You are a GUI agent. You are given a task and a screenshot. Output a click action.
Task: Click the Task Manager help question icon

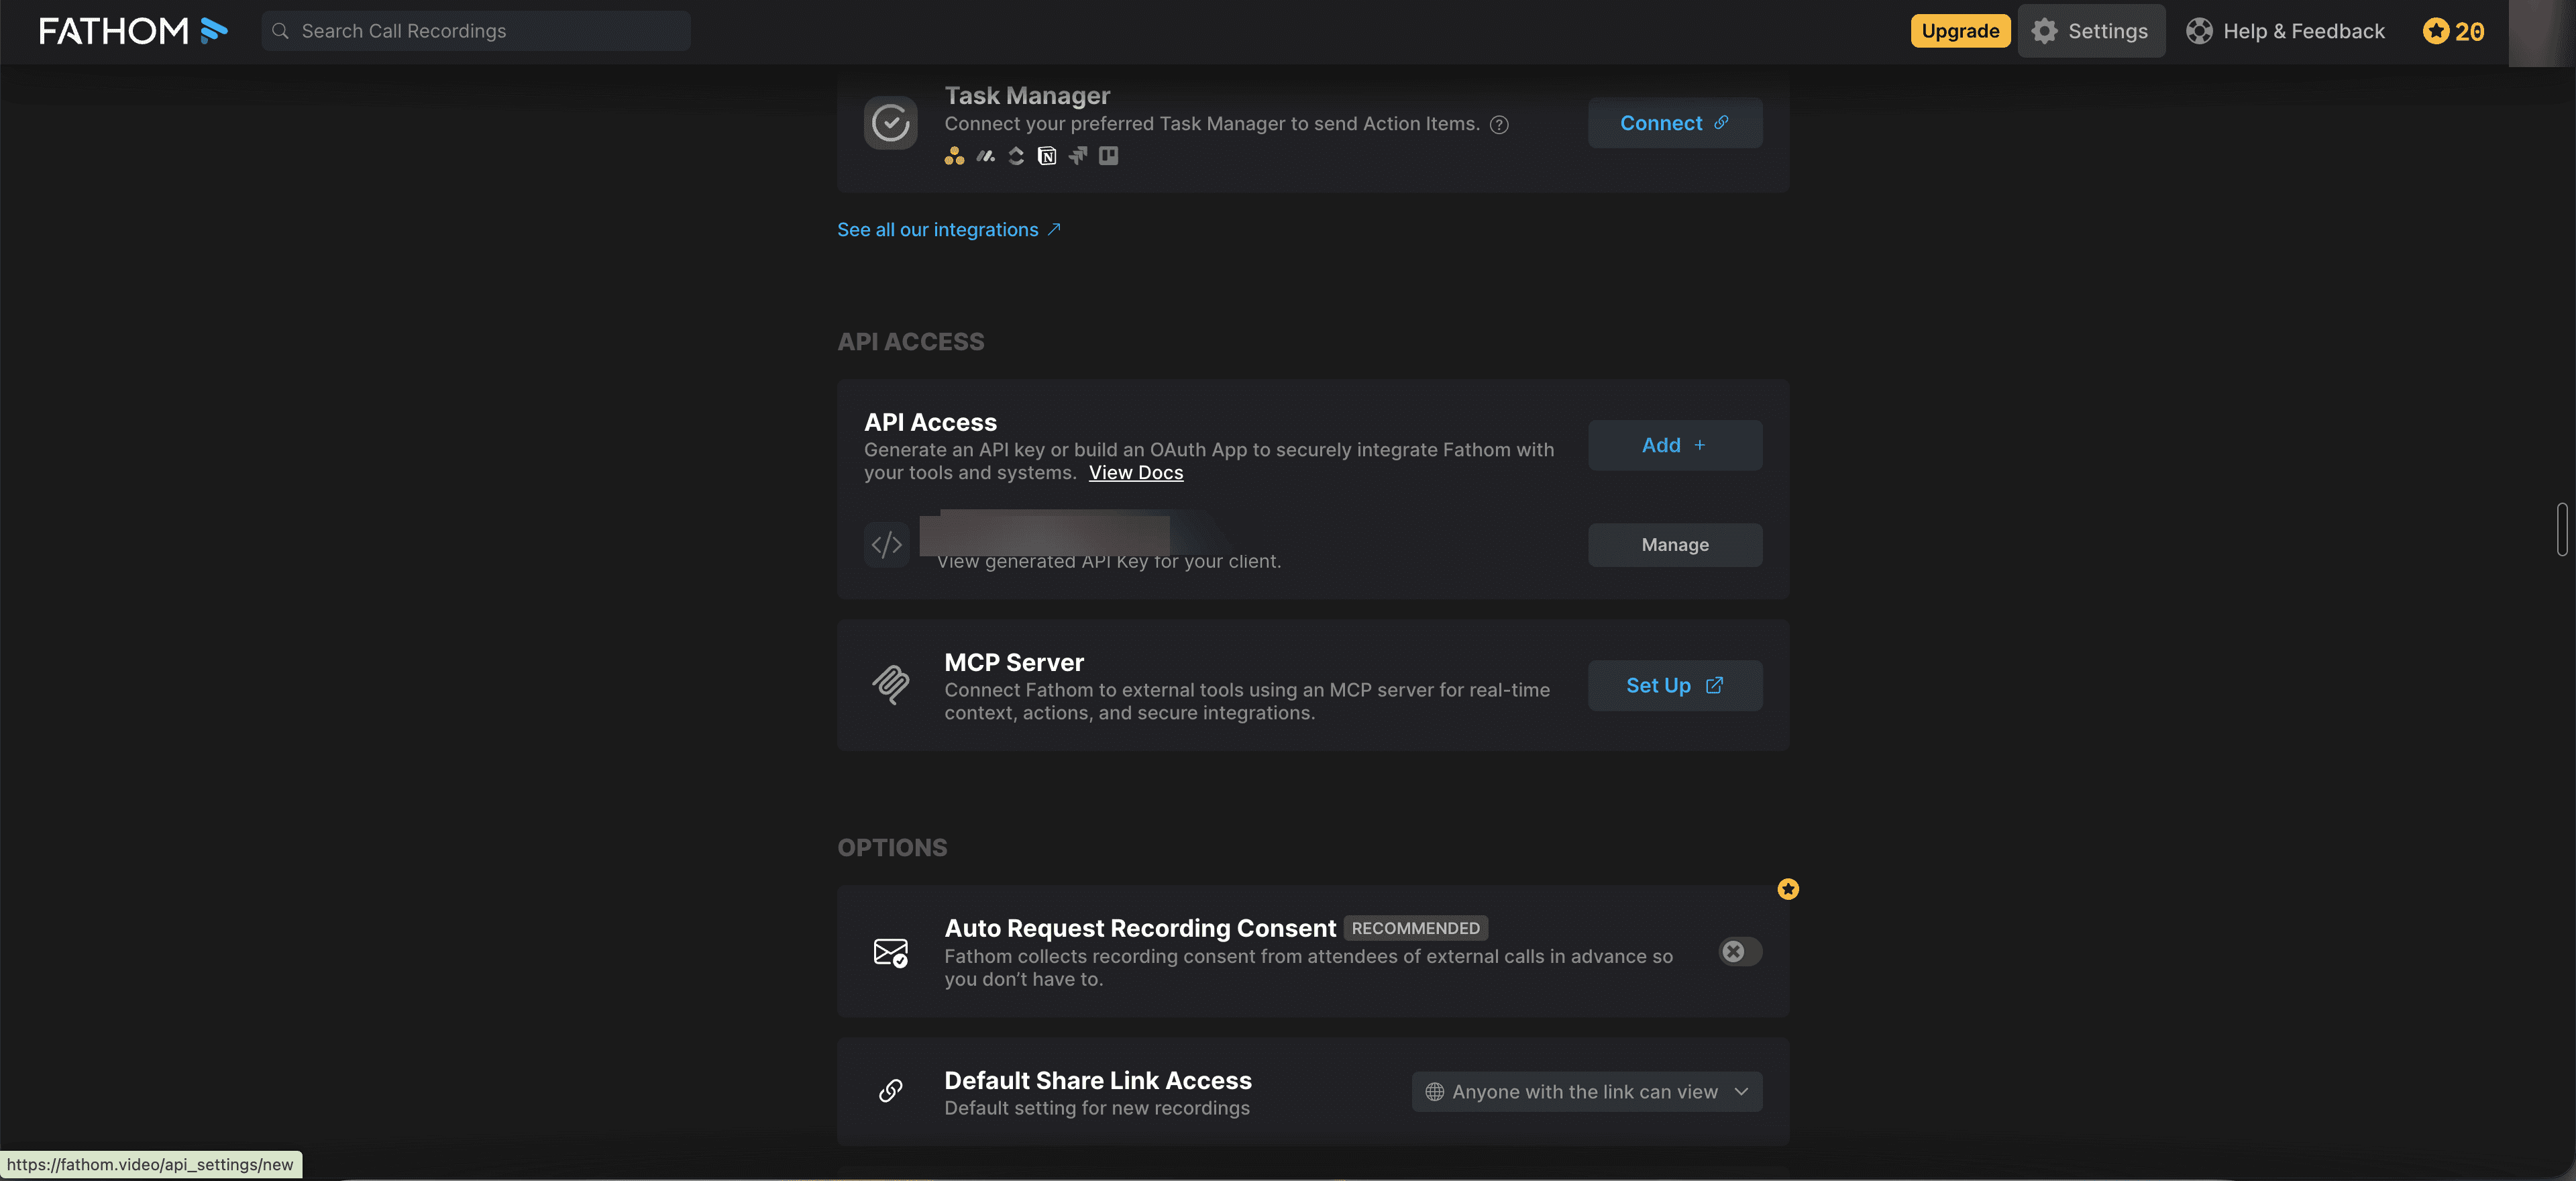[1499, 125]
